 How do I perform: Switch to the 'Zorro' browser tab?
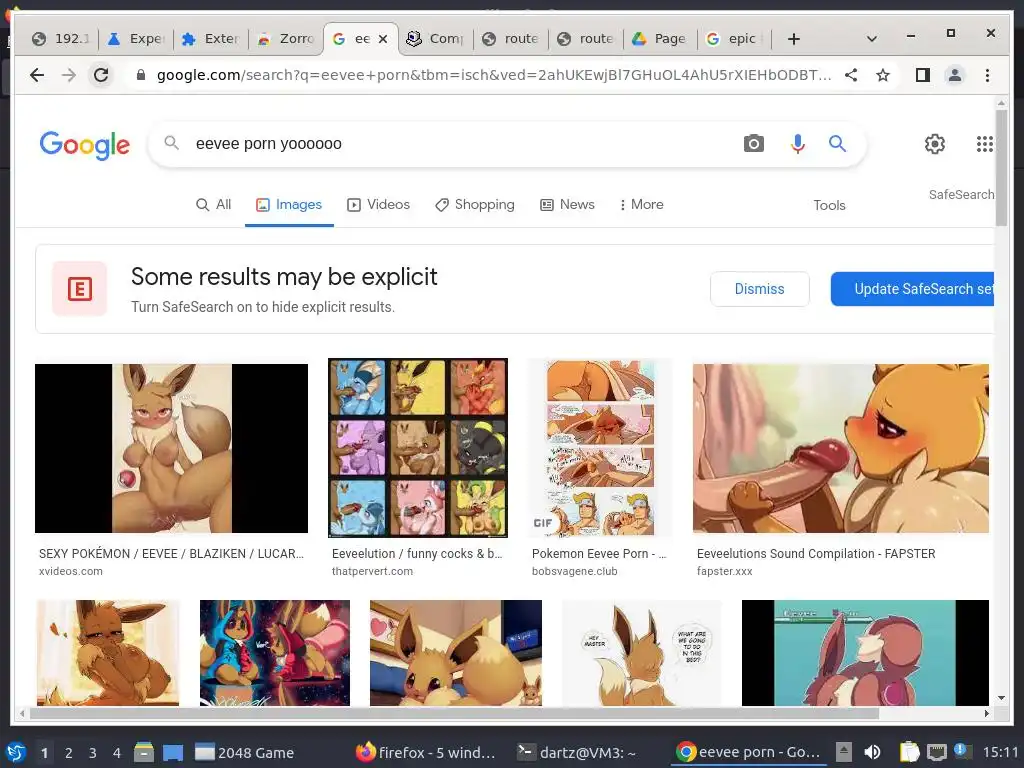[x=286, y=39]
